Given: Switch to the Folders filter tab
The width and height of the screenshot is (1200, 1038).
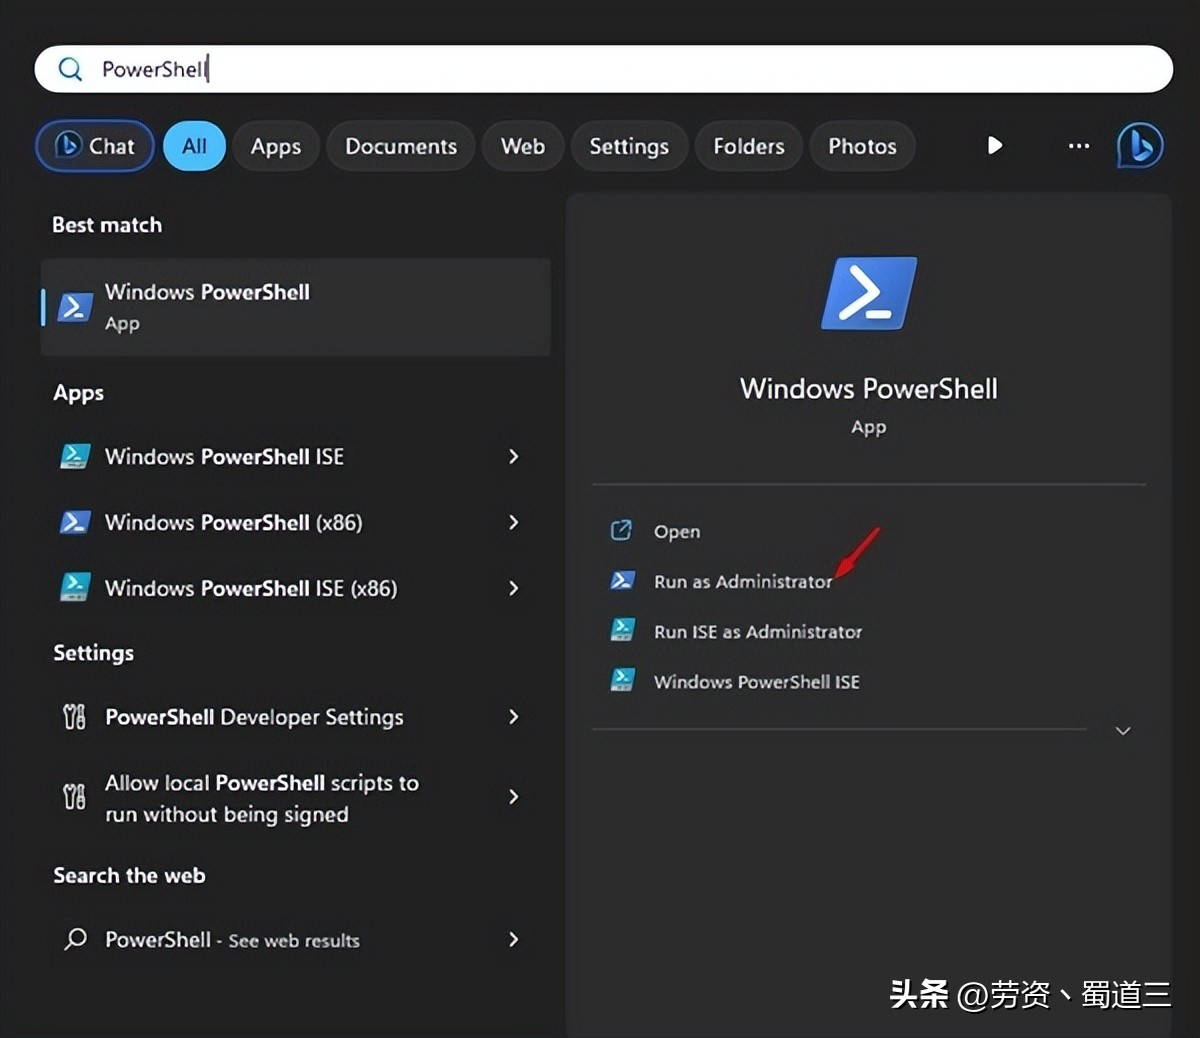Looking at the screenshot, I should click(x=749, y=146).
